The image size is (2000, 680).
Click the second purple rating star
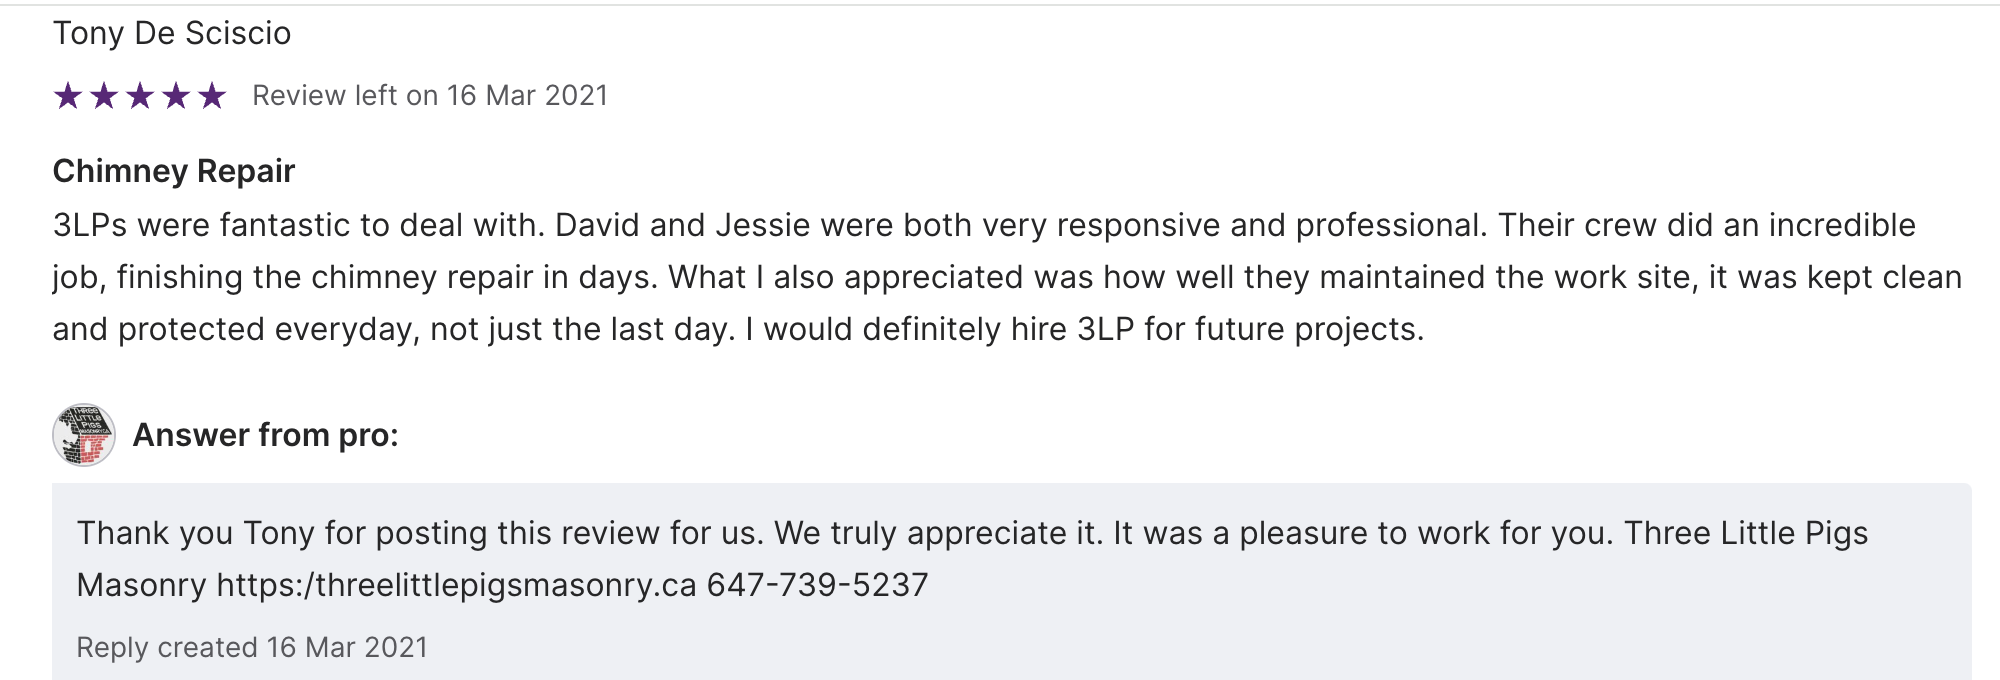104,96
